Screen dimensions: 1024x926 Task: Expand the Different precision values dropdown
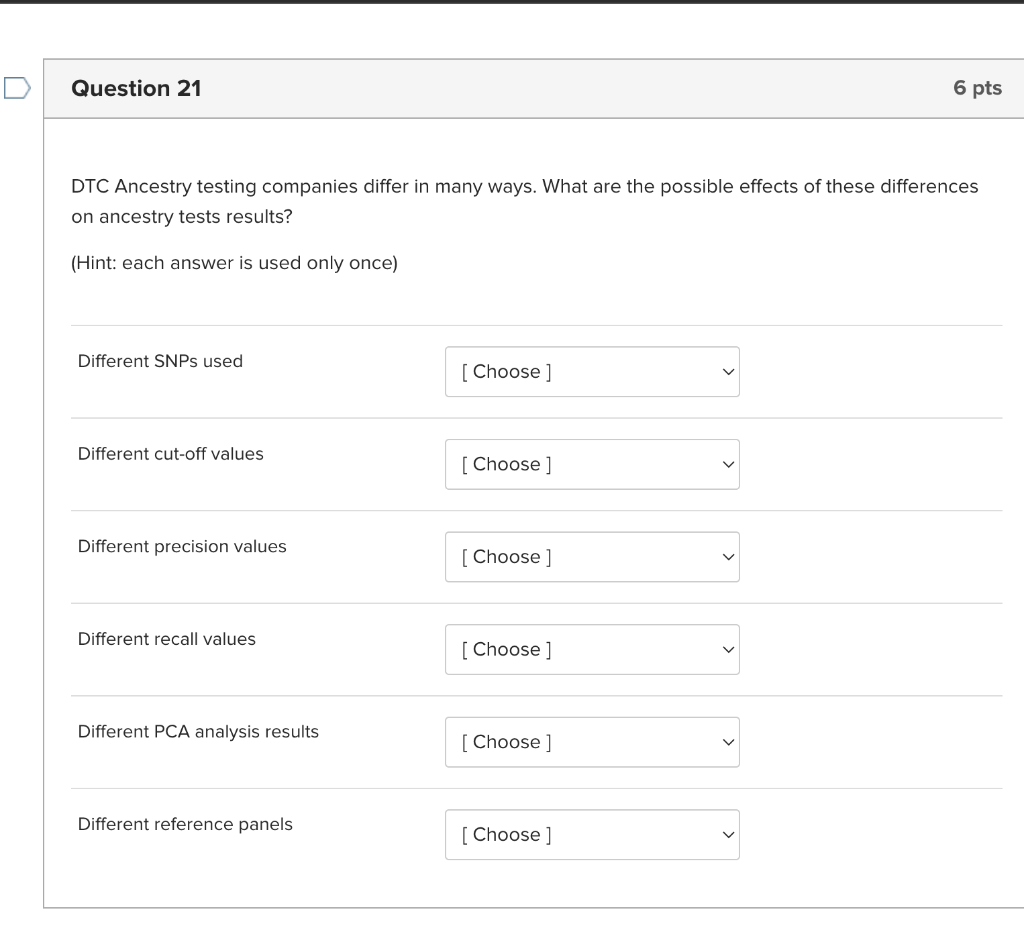point(591,557)
